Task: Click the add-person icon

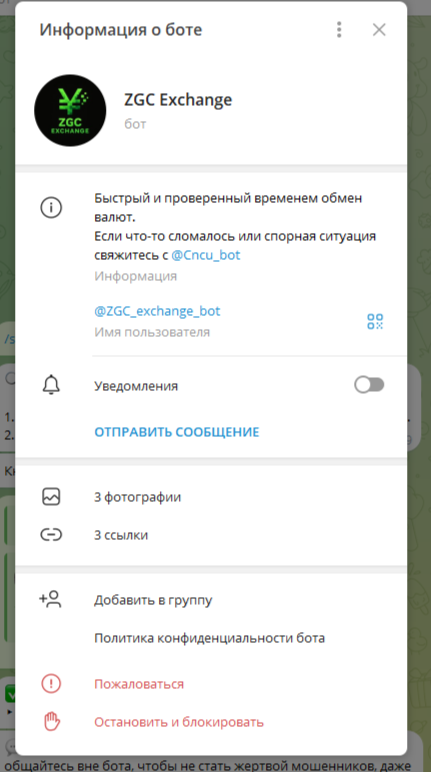Action: coord(50,600)
